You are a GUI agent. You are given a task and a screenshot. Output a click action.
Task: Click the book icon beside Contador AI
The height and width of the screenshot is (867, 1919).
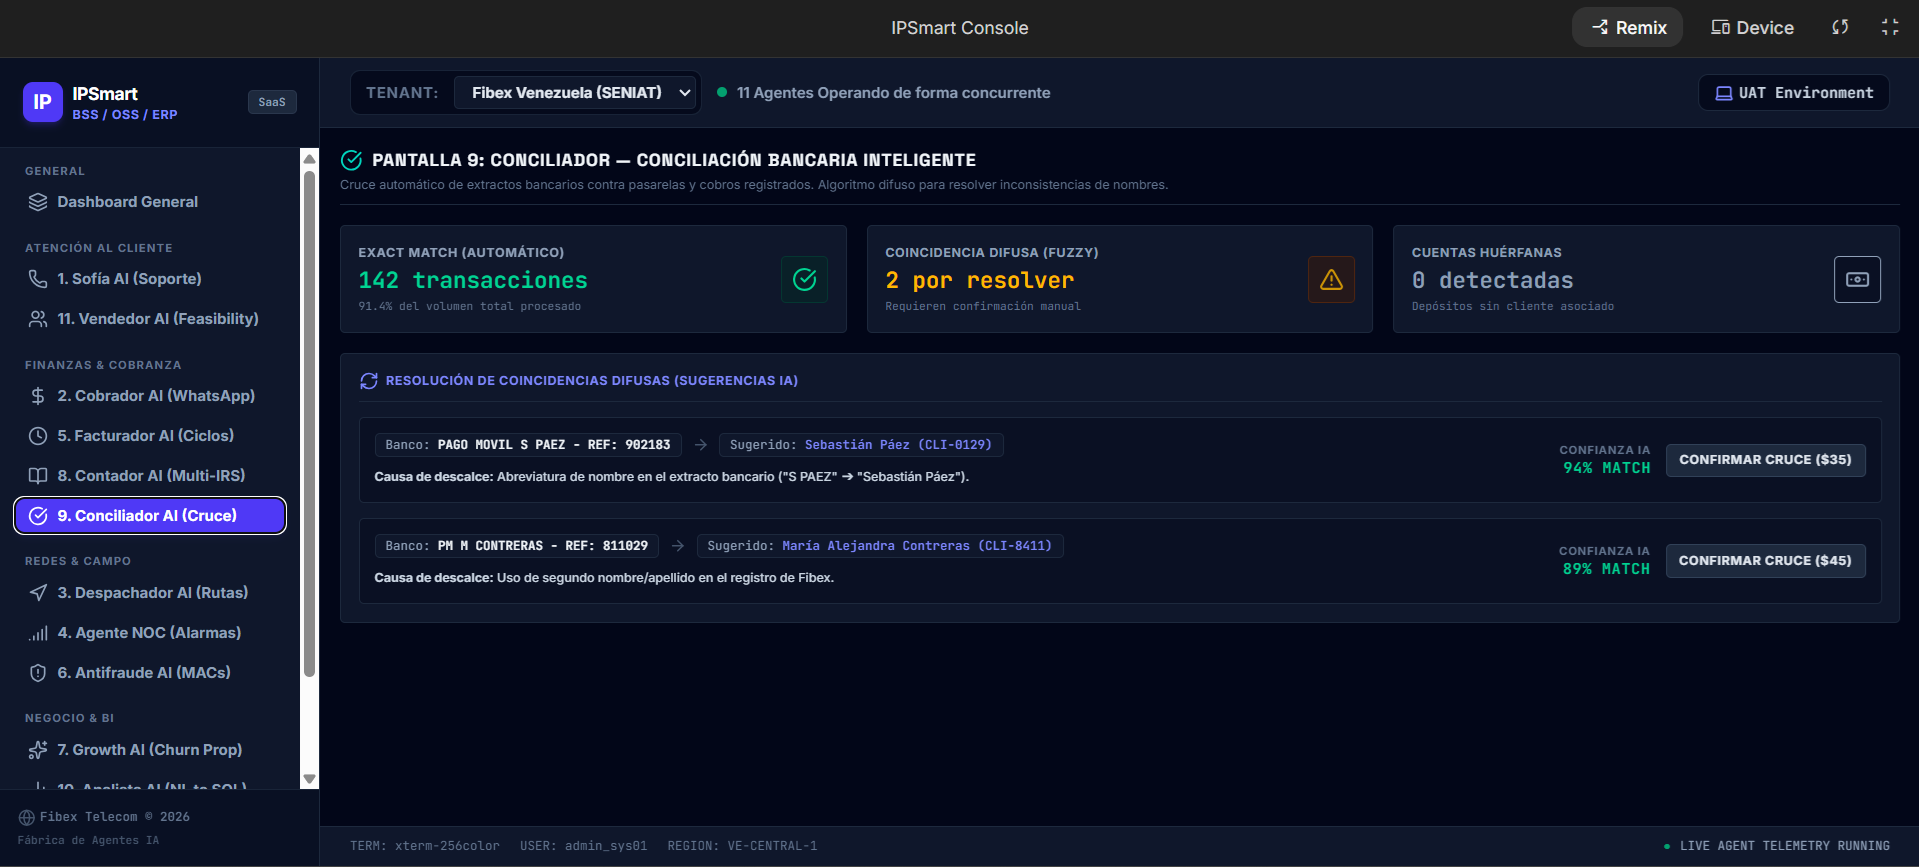coord(38,476)
